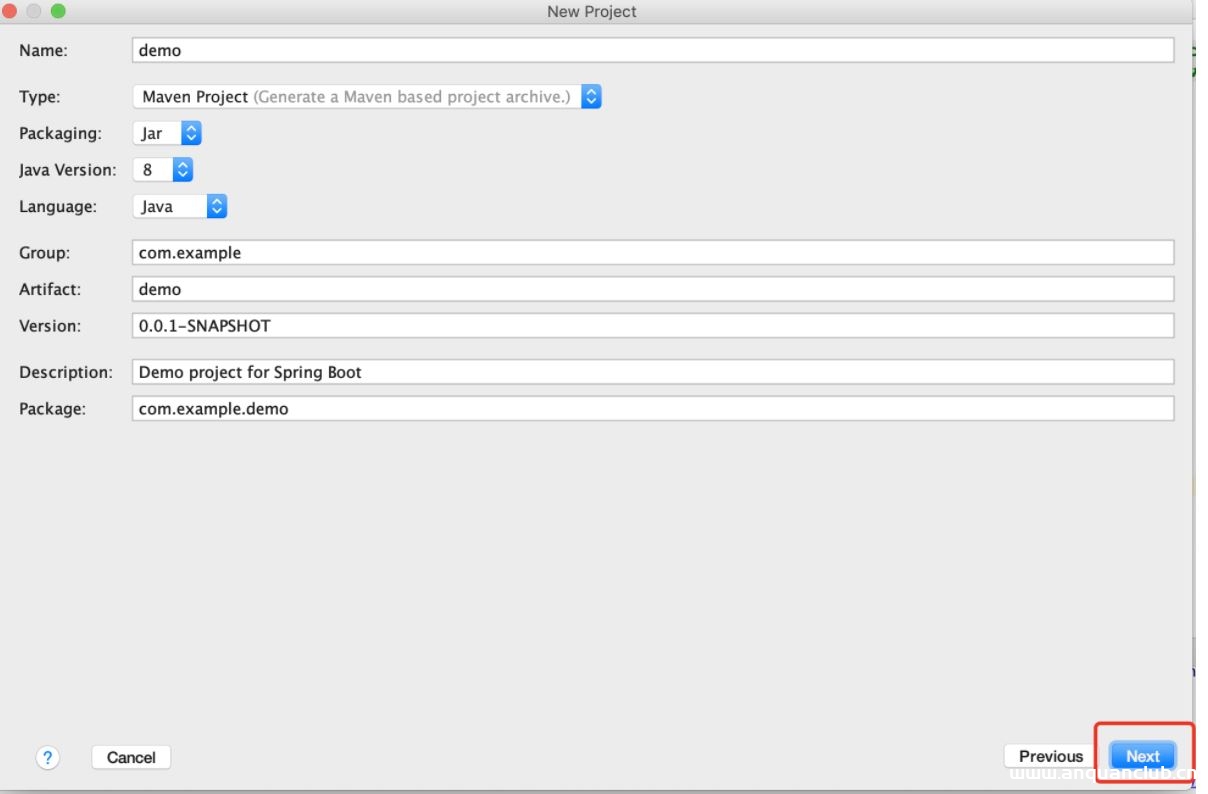Go back with the Previous button
Image resolution: width=1208 pixels, height=794 pixels.
pos(1050,757)
